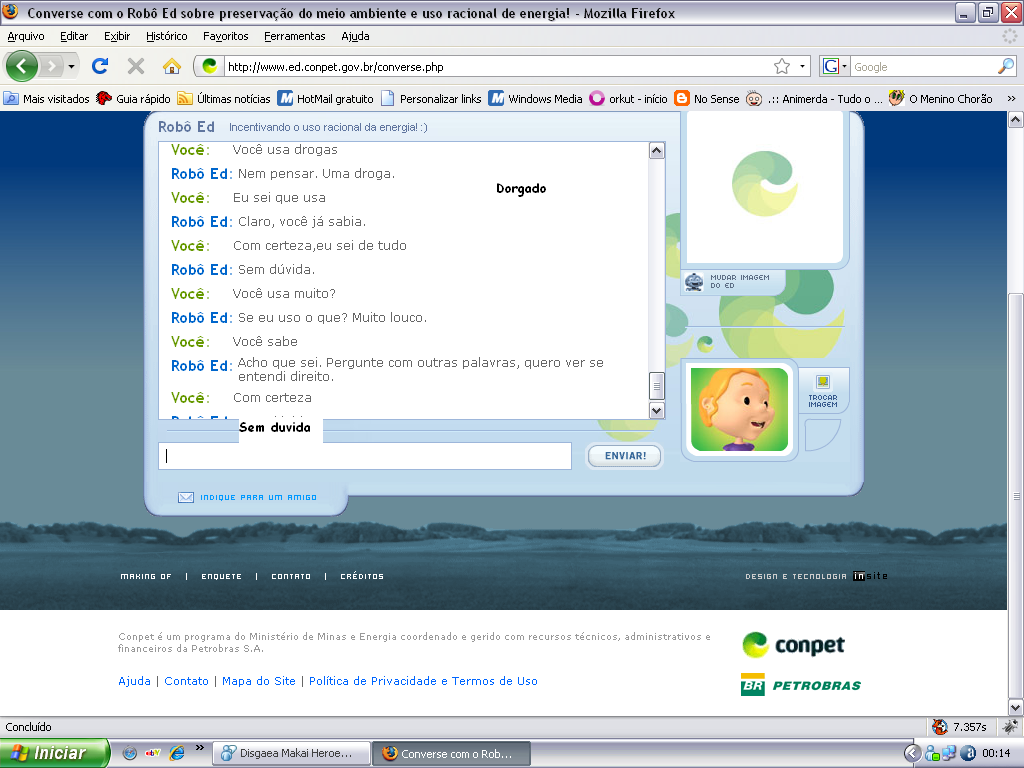Focus the chat message input field
This screenshot has height=768, width=1024.
coord(365,456)
